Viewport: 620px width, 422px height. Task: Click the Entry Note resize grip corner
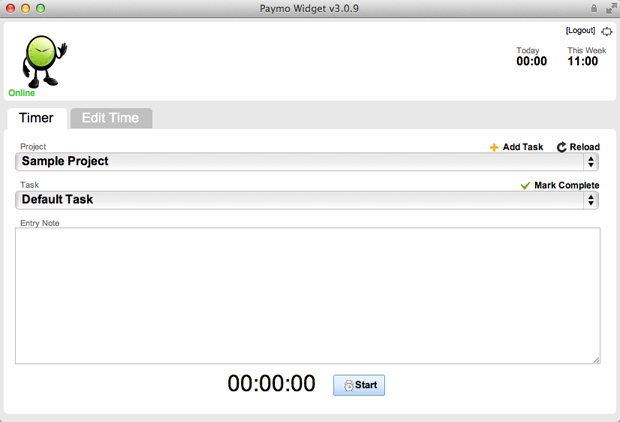[596, 360]
